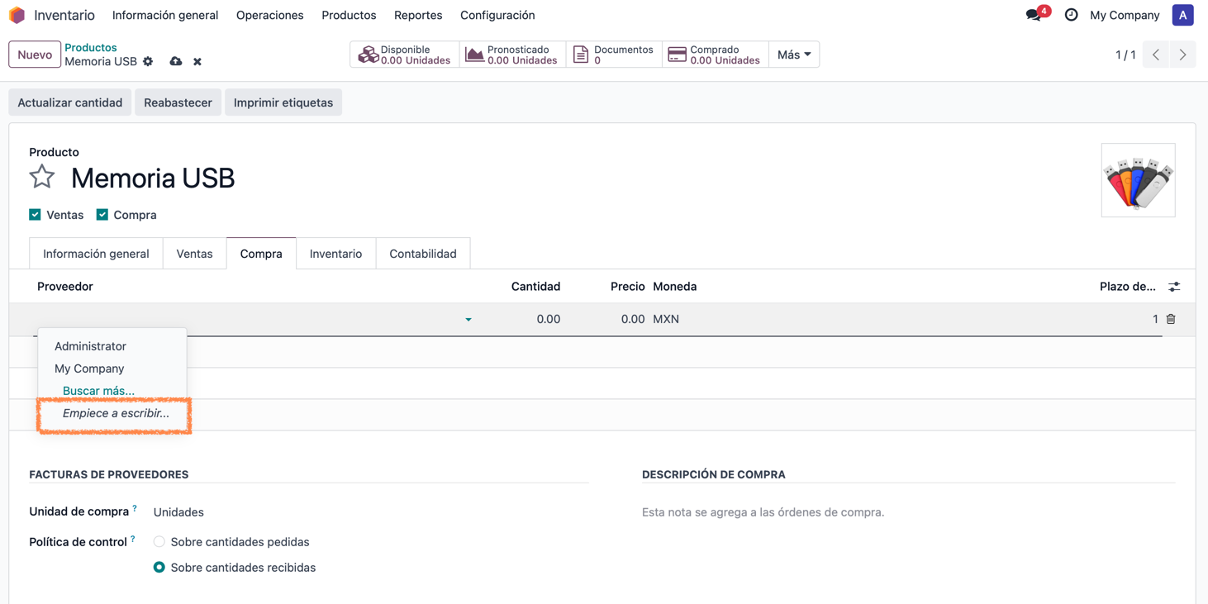Click the MXN currency cell
1208x604 pixels.
click(666, 319)
